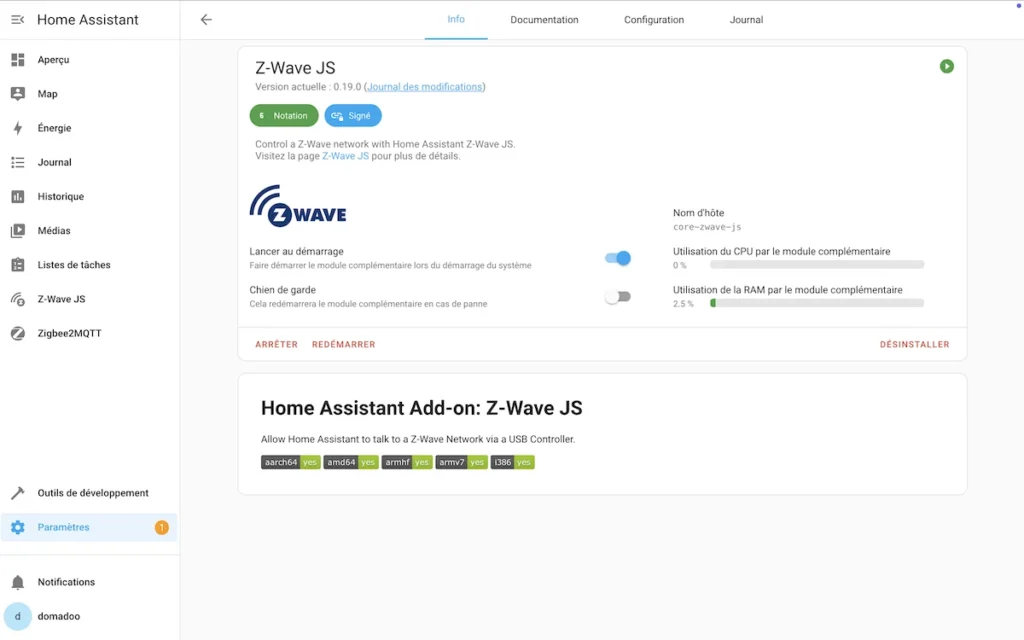Open the Configuration tab
This screenshot has width=1024, height=640.
point(654,20)
